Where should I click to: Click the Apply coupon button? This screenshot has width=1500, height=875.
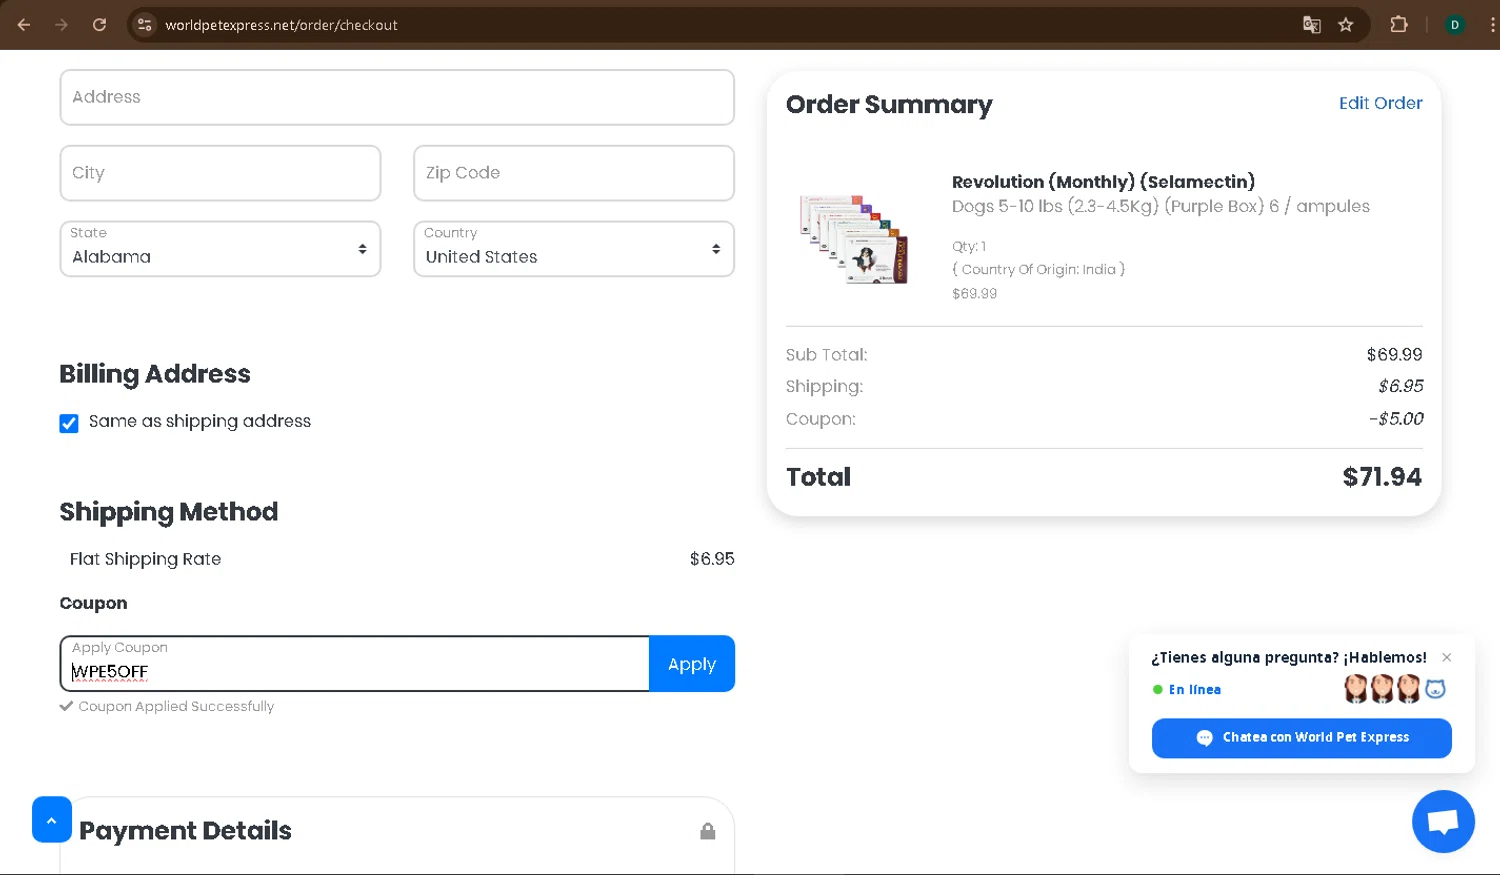692,664
